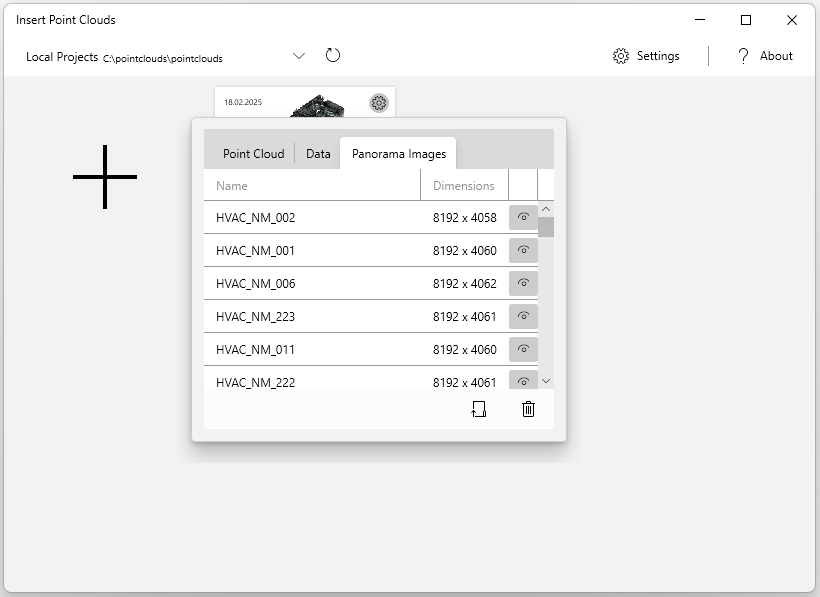This screenshot has width=820, height=597.
Task: Sort by the Name column header
Action: click(x=312, y=186)
